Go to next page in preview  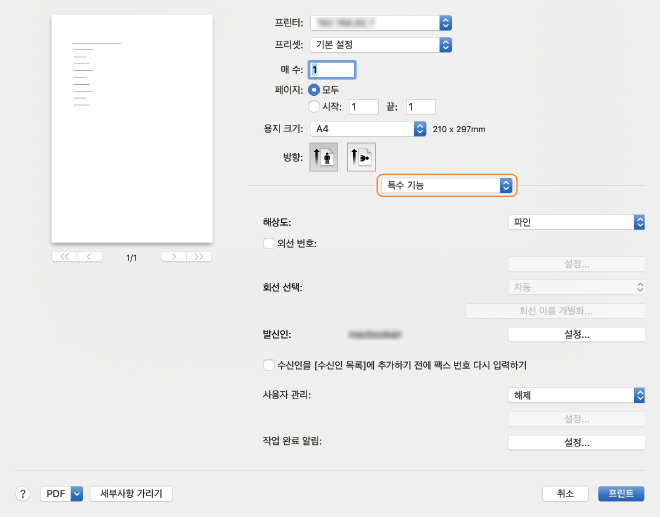pyautogui.click(x=174, y=257)
